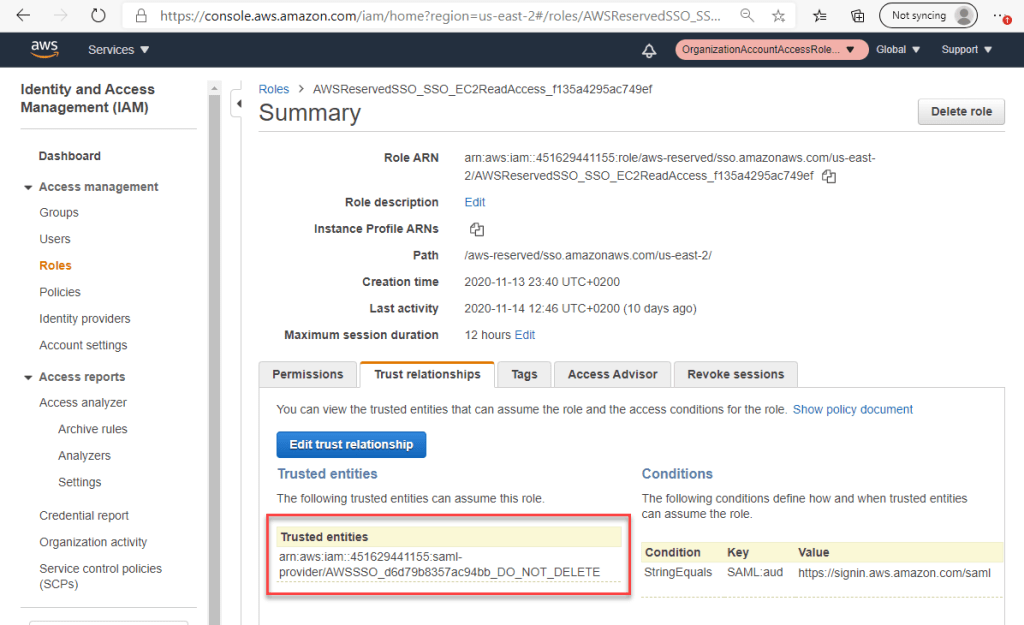Open the browser collections icon
1024x625 pixels.
(857, 16)
